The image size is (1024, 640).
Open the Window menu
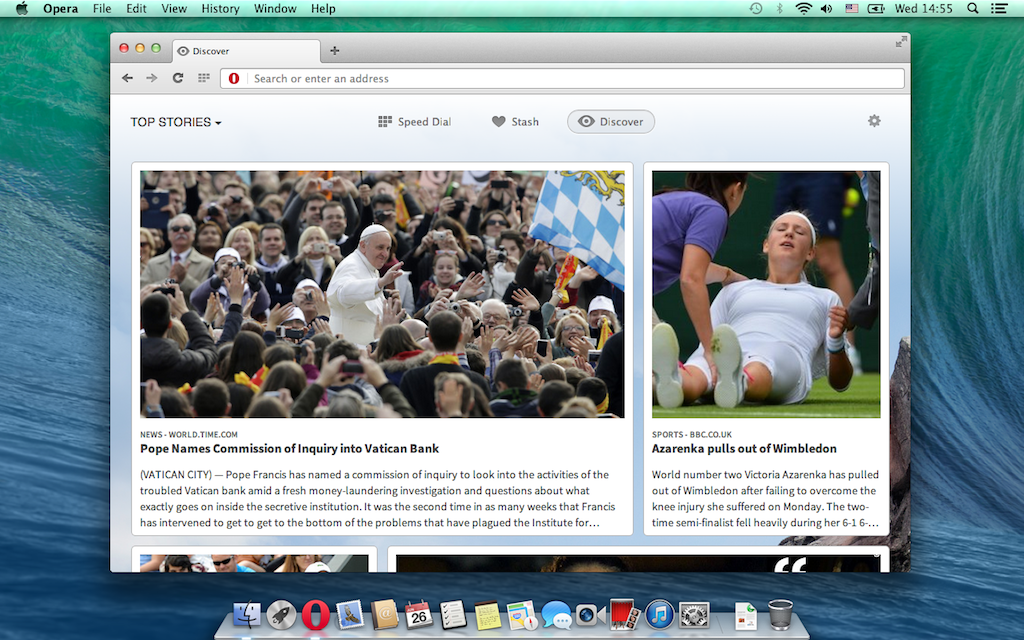275,9
